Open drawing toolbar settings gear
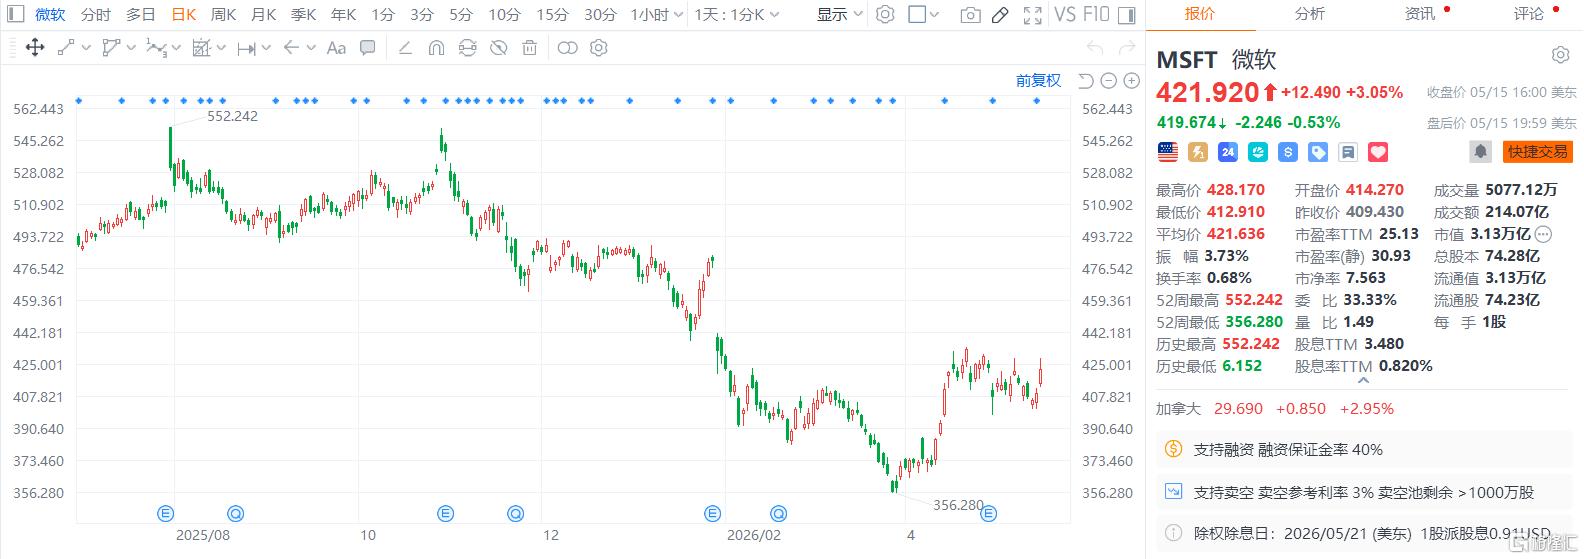 click(599, 47)
